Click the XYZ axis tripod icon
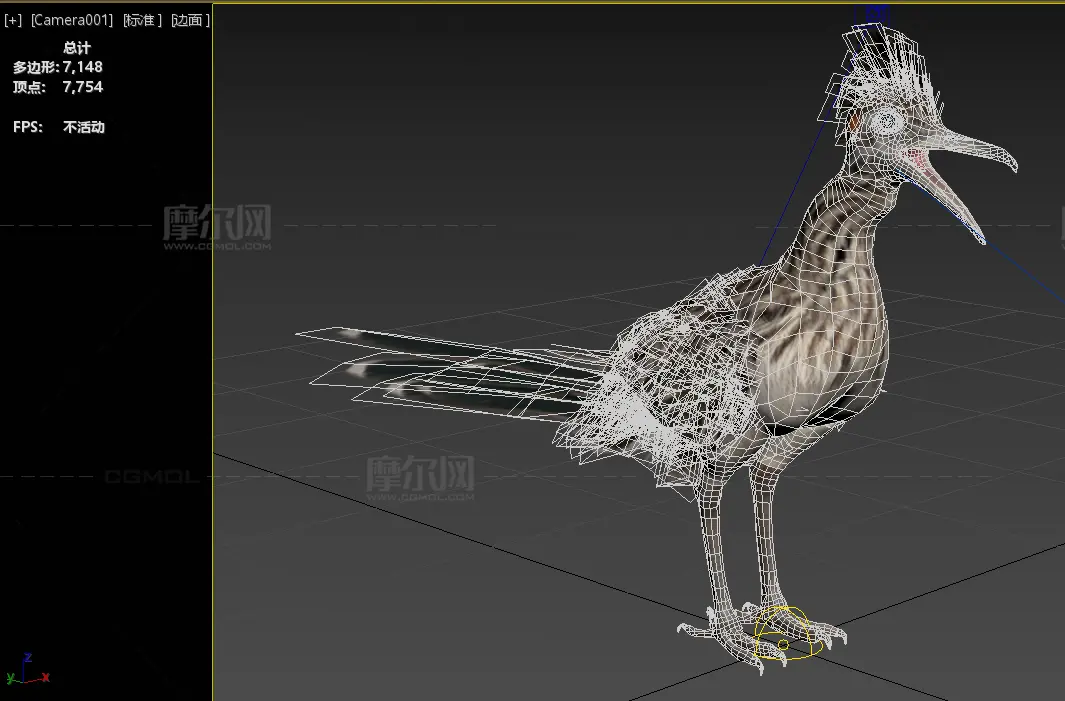Screen dimensions: 1065x701 pos(28,670)
